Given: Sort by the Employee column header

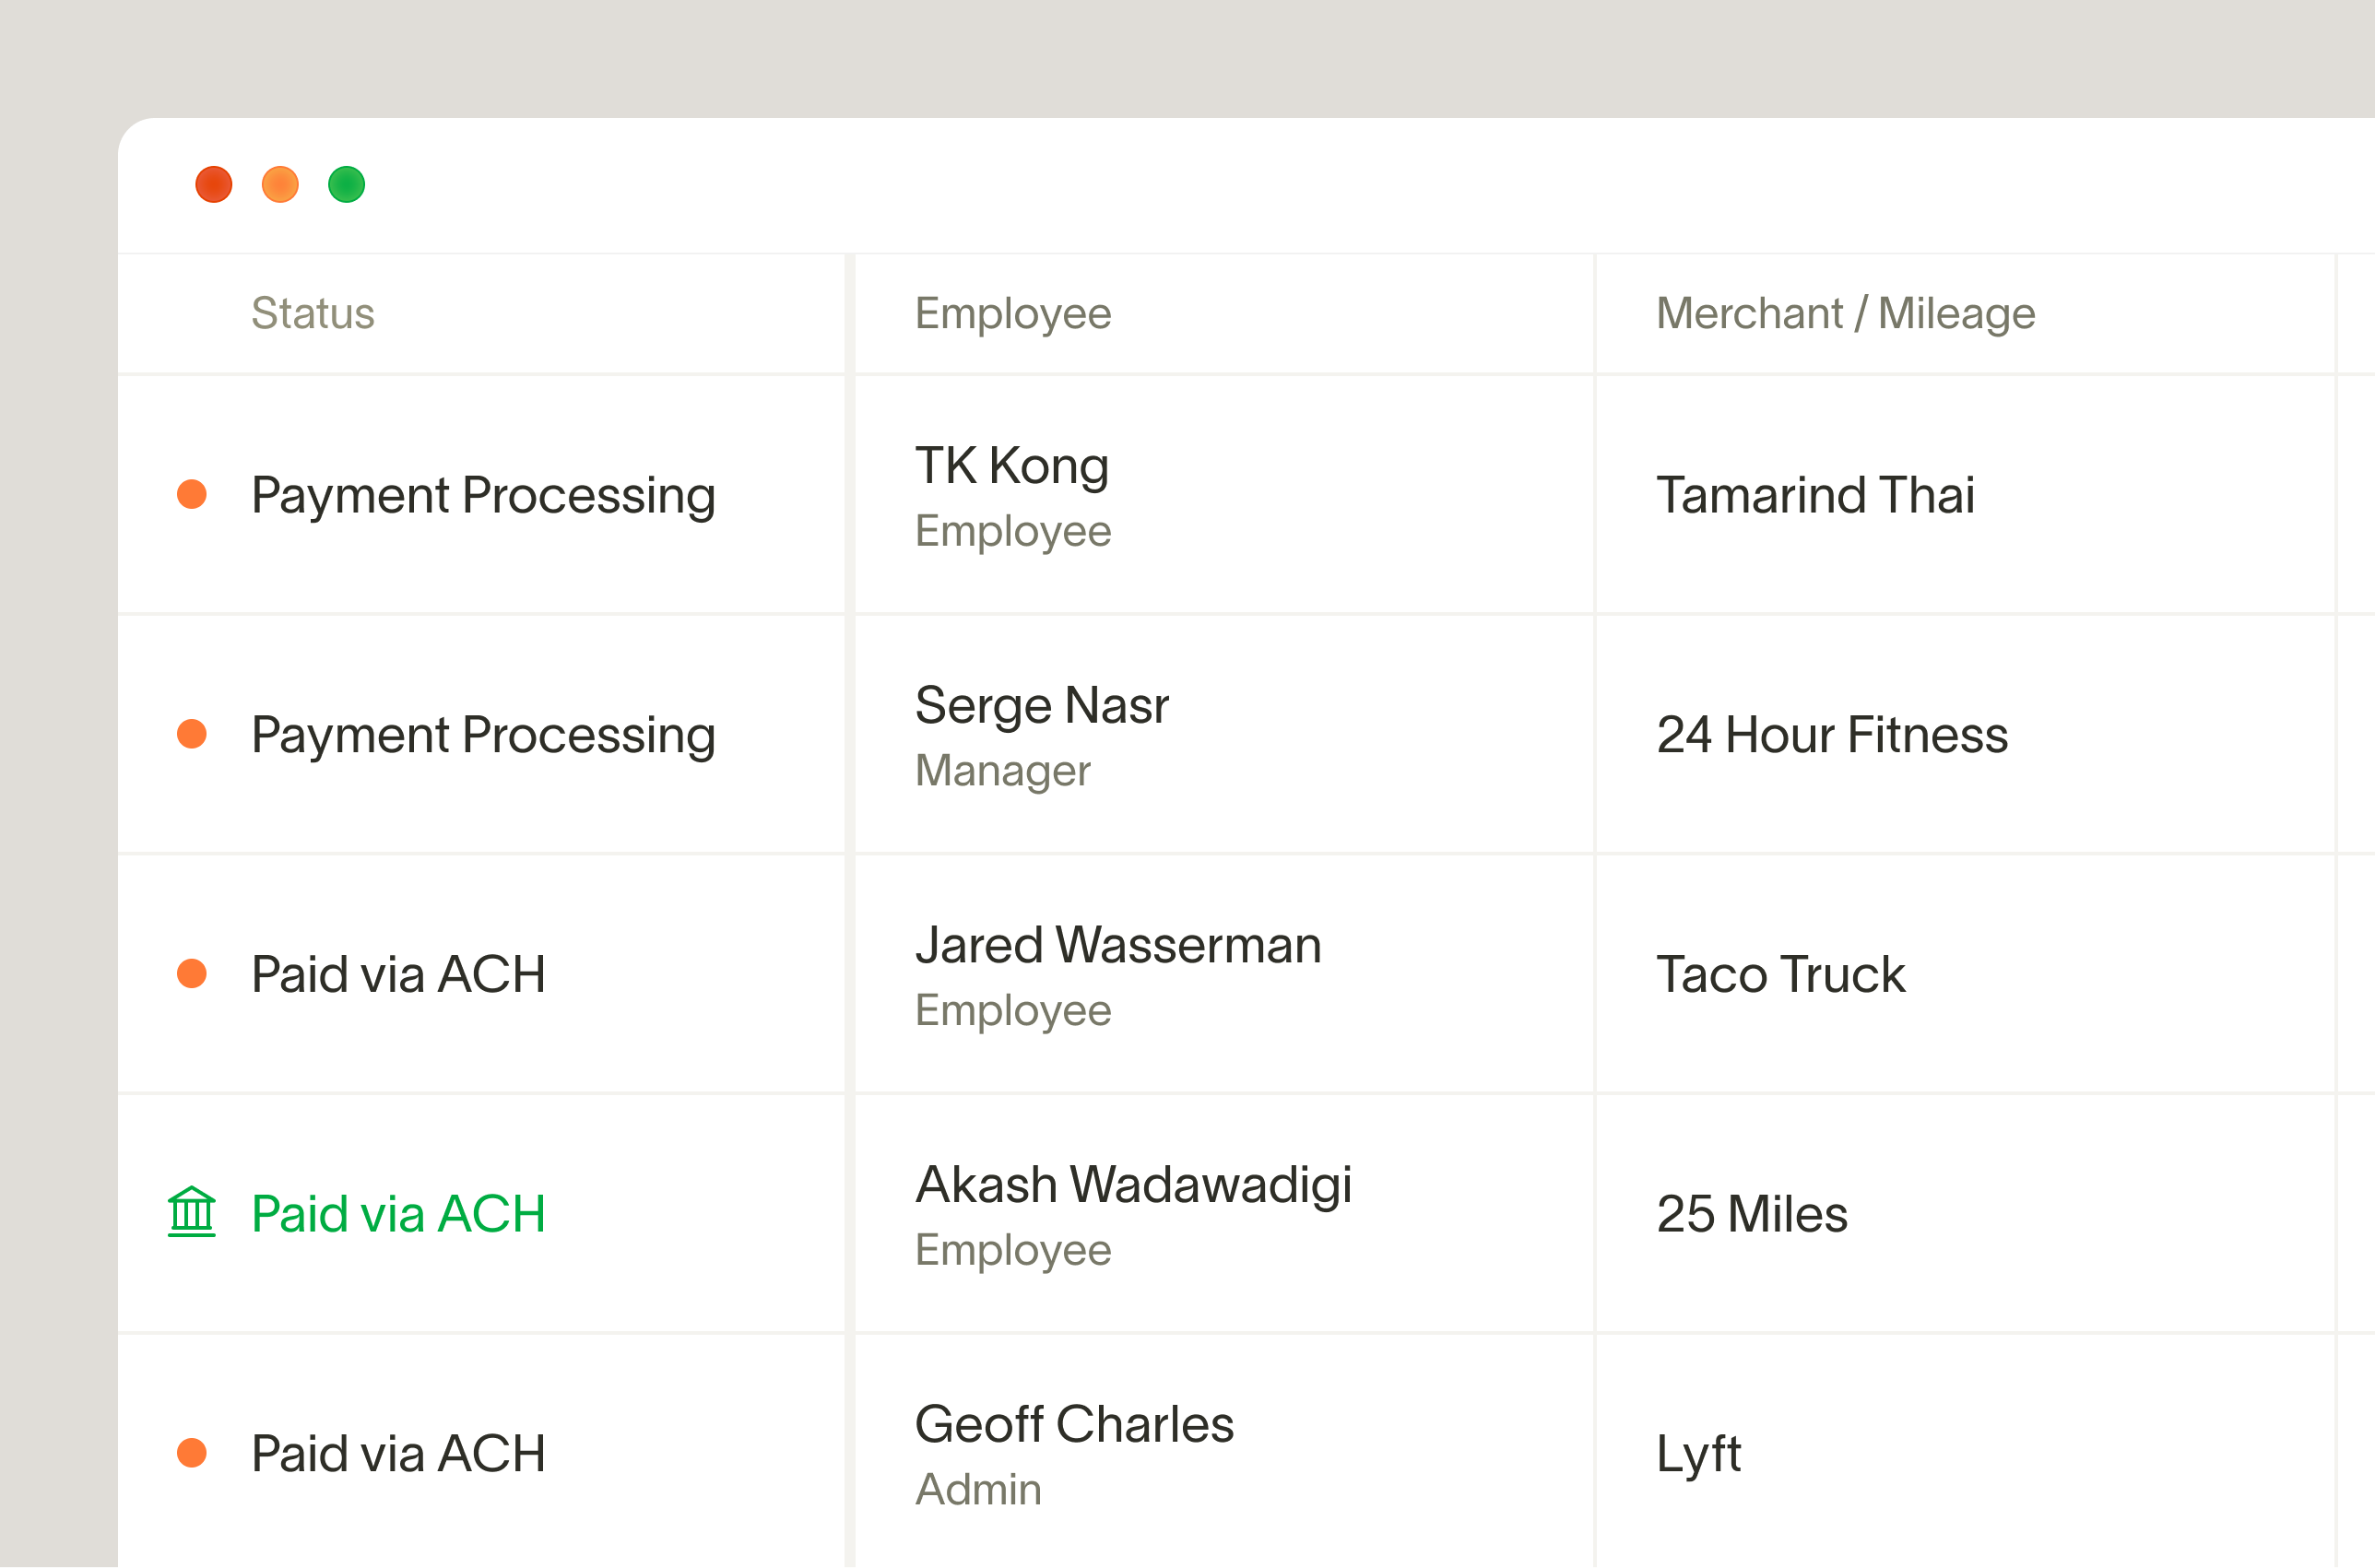Looking at the screenshot, I should click(x=1012, y=313).
